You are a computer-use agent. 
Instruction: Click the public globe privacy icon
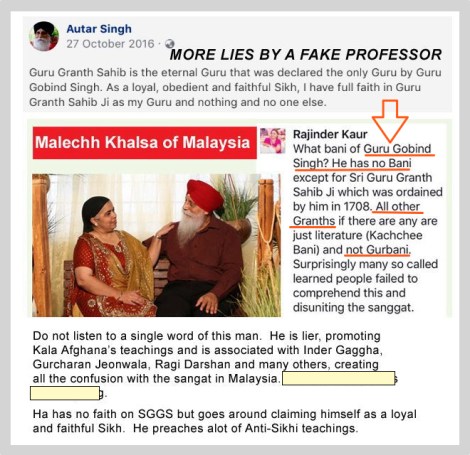tap(170, 44)
